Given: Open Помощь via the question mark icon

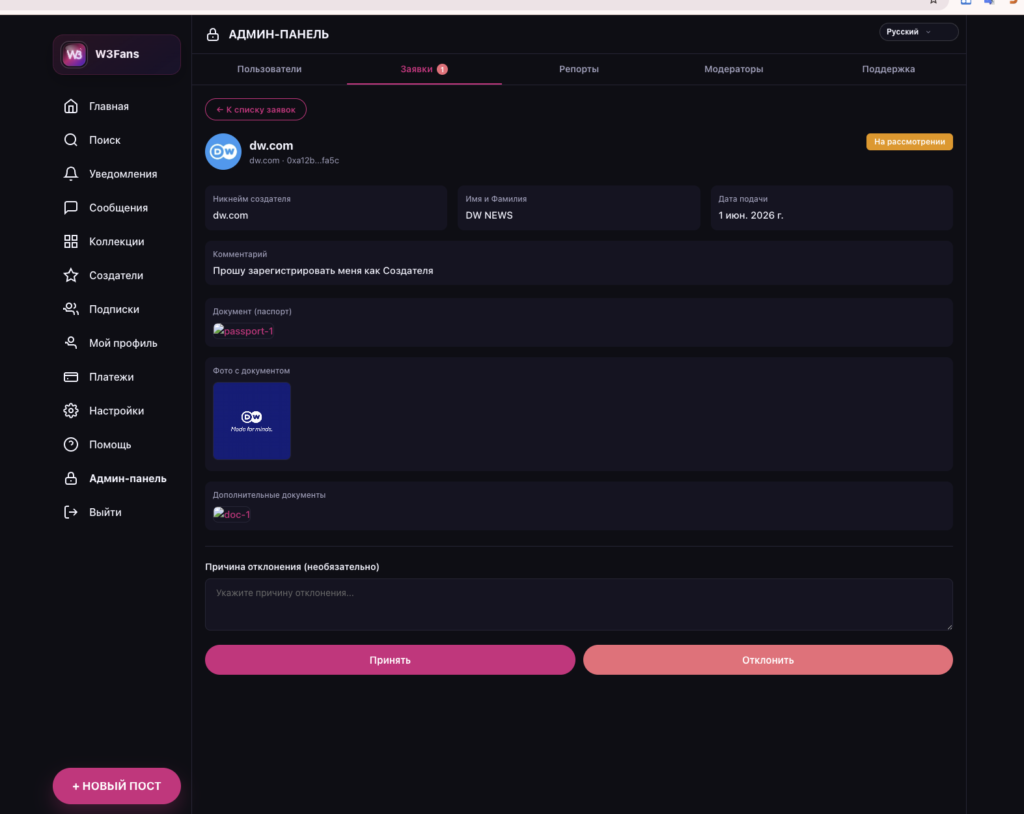Looking at the screenshot, I should (x=71, y=445).
